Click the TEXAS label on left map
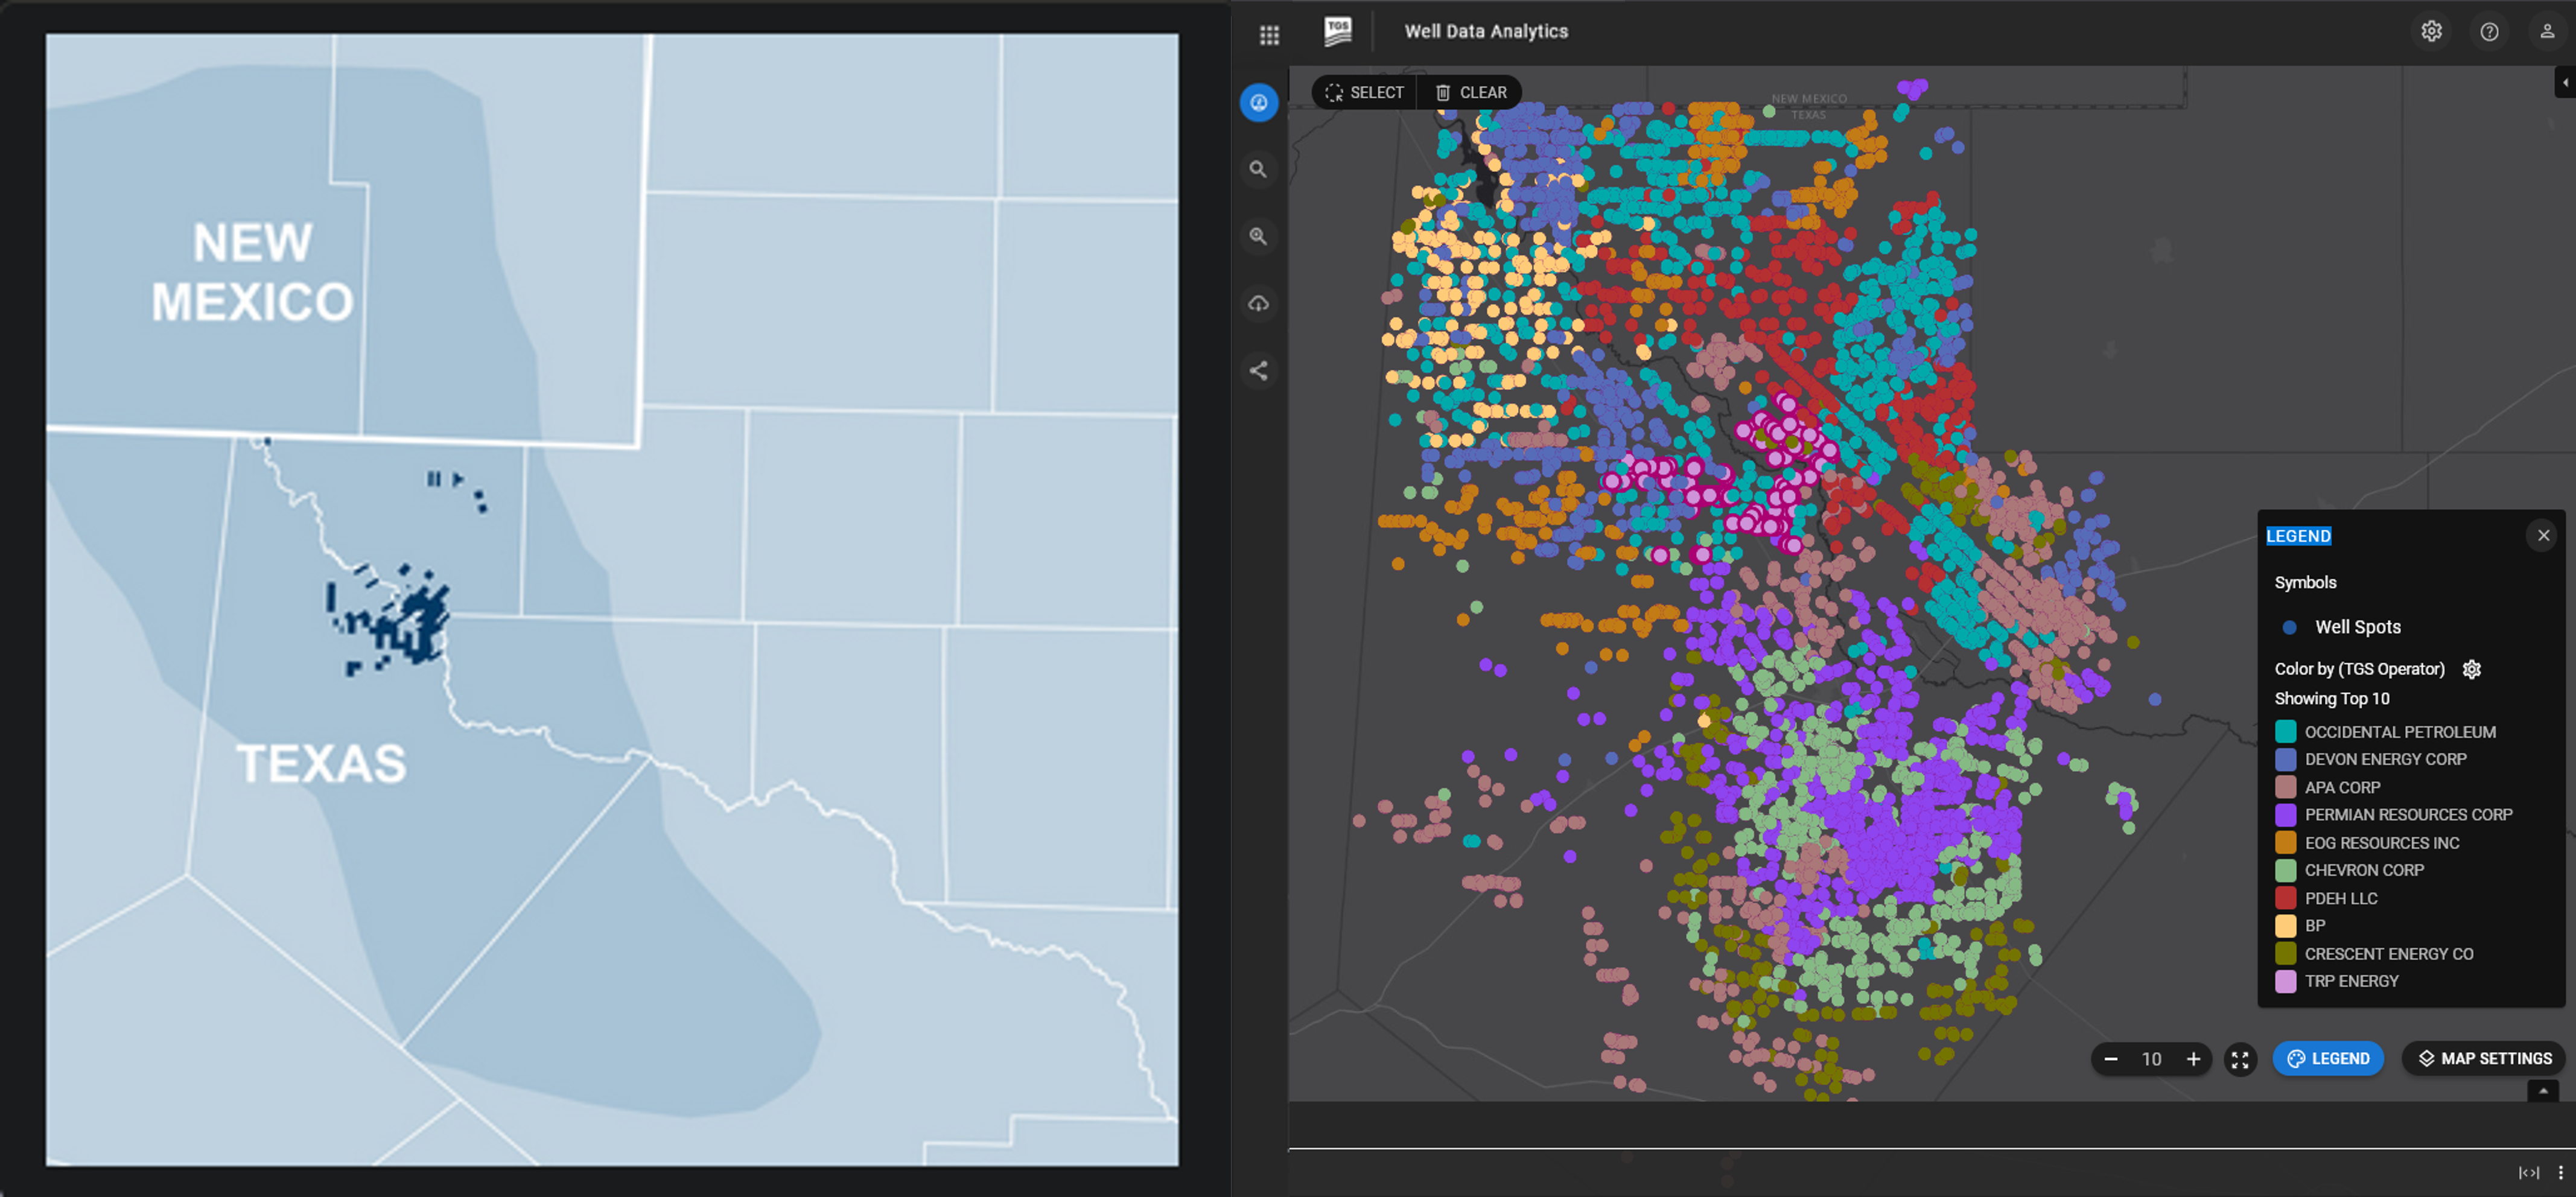Screen dimensions: 2576x1197 pyautogui.click(x=321, y=764)
